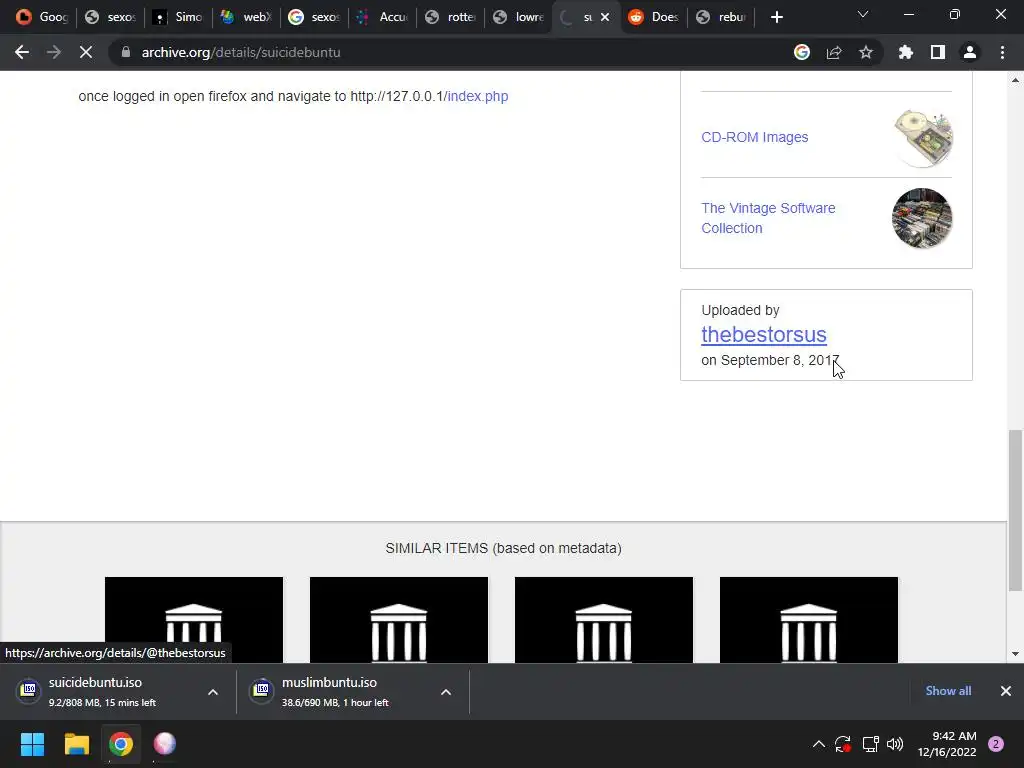Switch to the first 'Goog' tab

coord(42,17)
